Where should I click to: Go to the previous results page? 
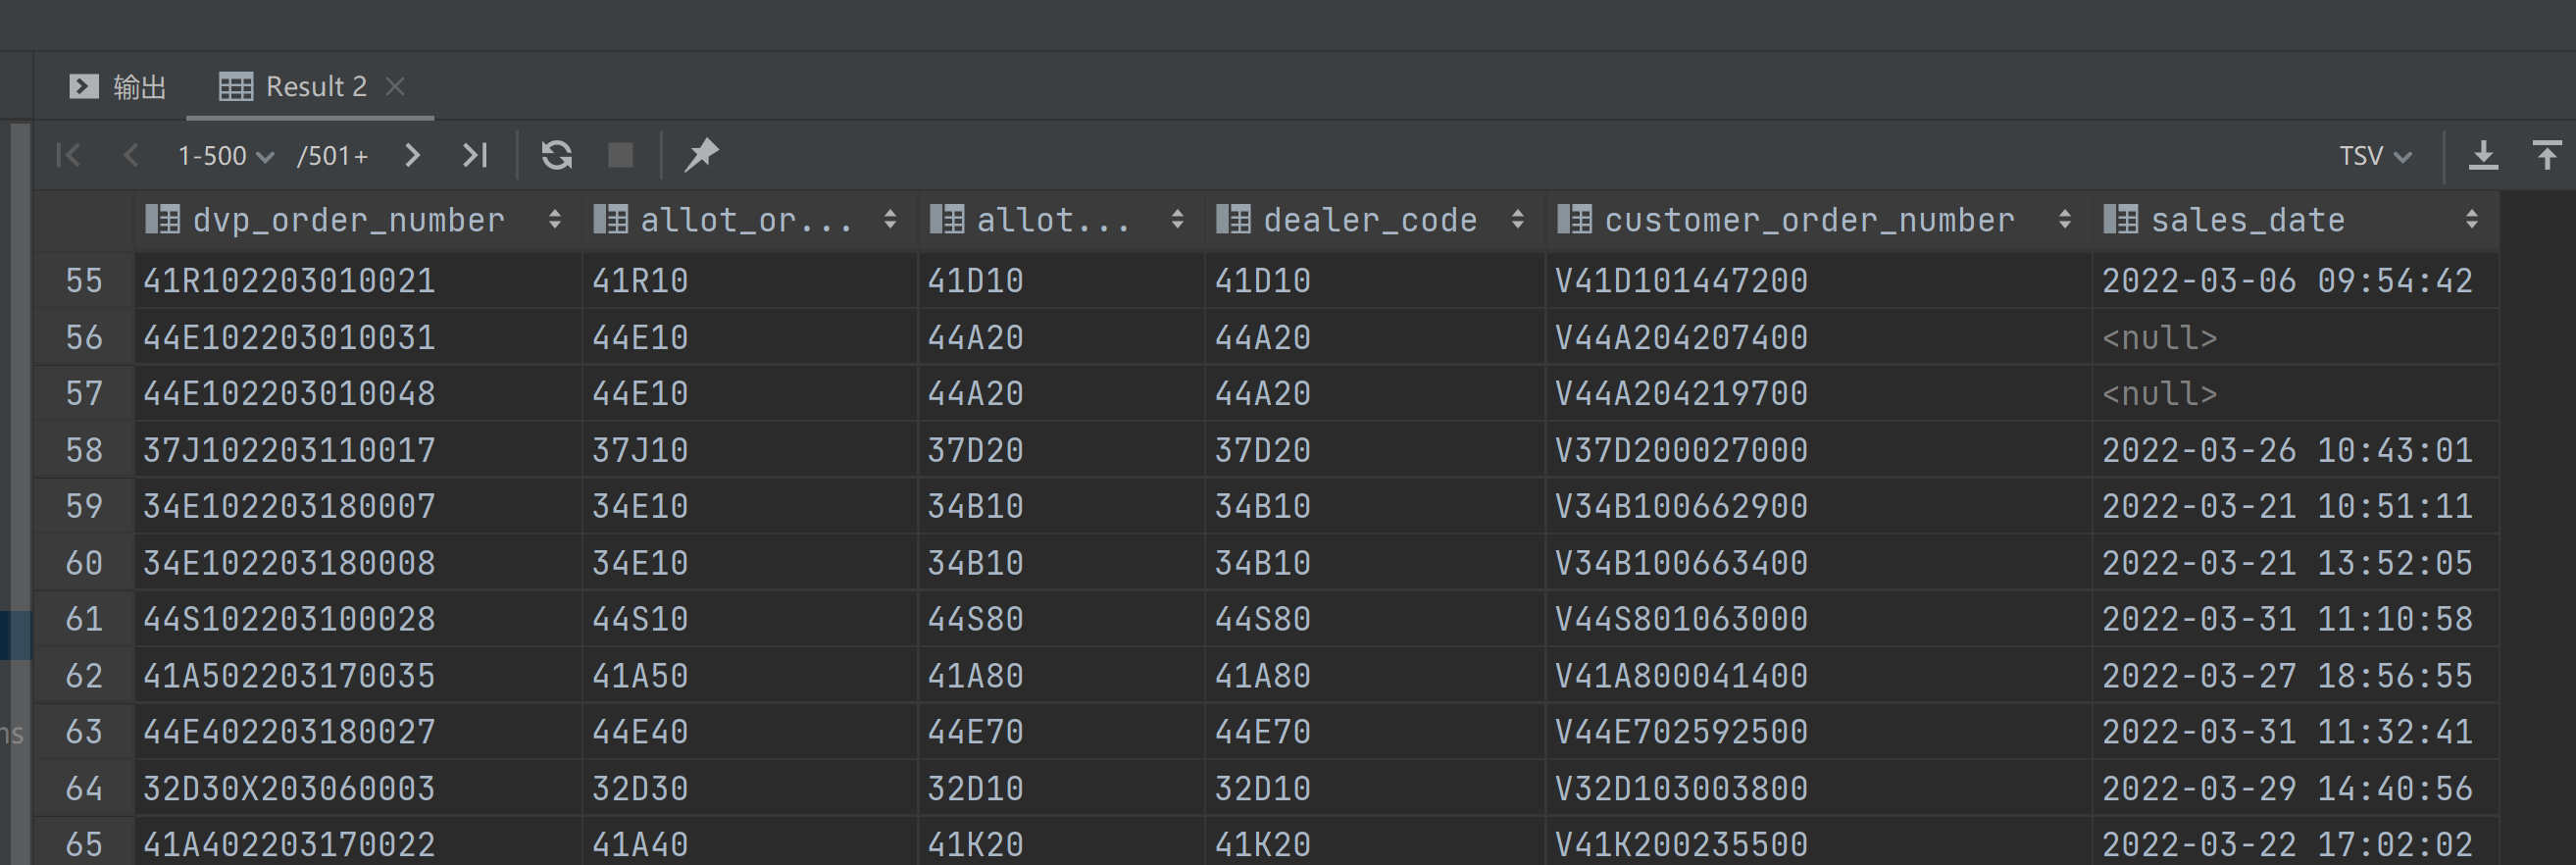click(x=130, y=155)
